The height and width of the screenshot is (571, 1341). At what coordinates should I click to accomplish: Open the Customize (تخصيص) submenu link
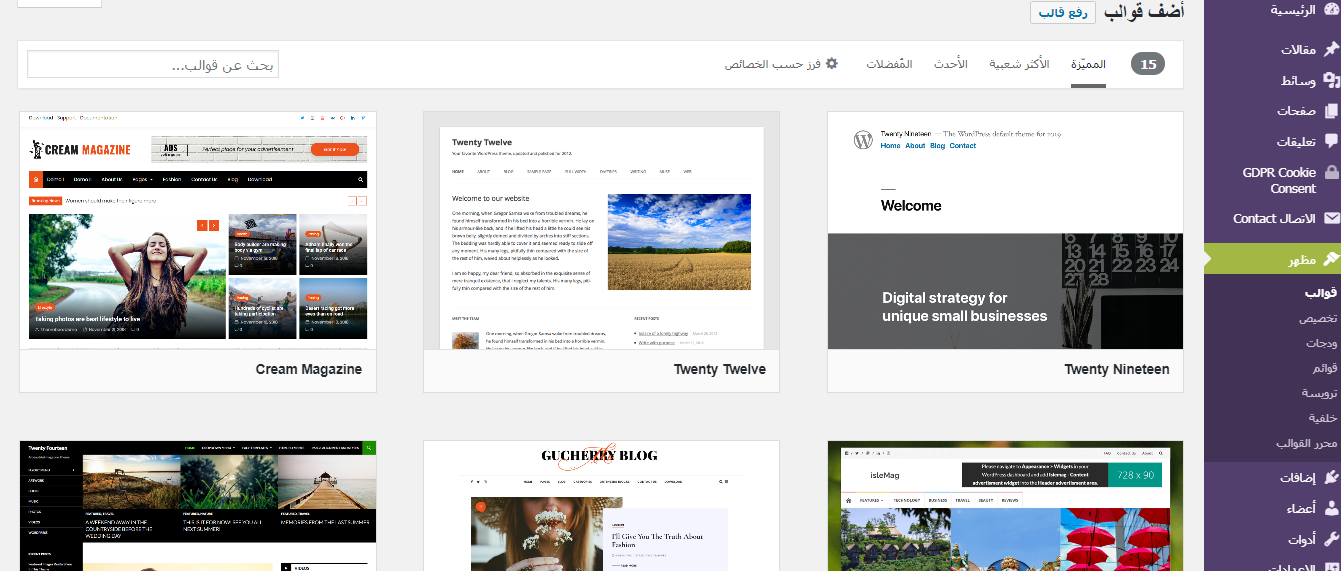(x=1318, y=318)
